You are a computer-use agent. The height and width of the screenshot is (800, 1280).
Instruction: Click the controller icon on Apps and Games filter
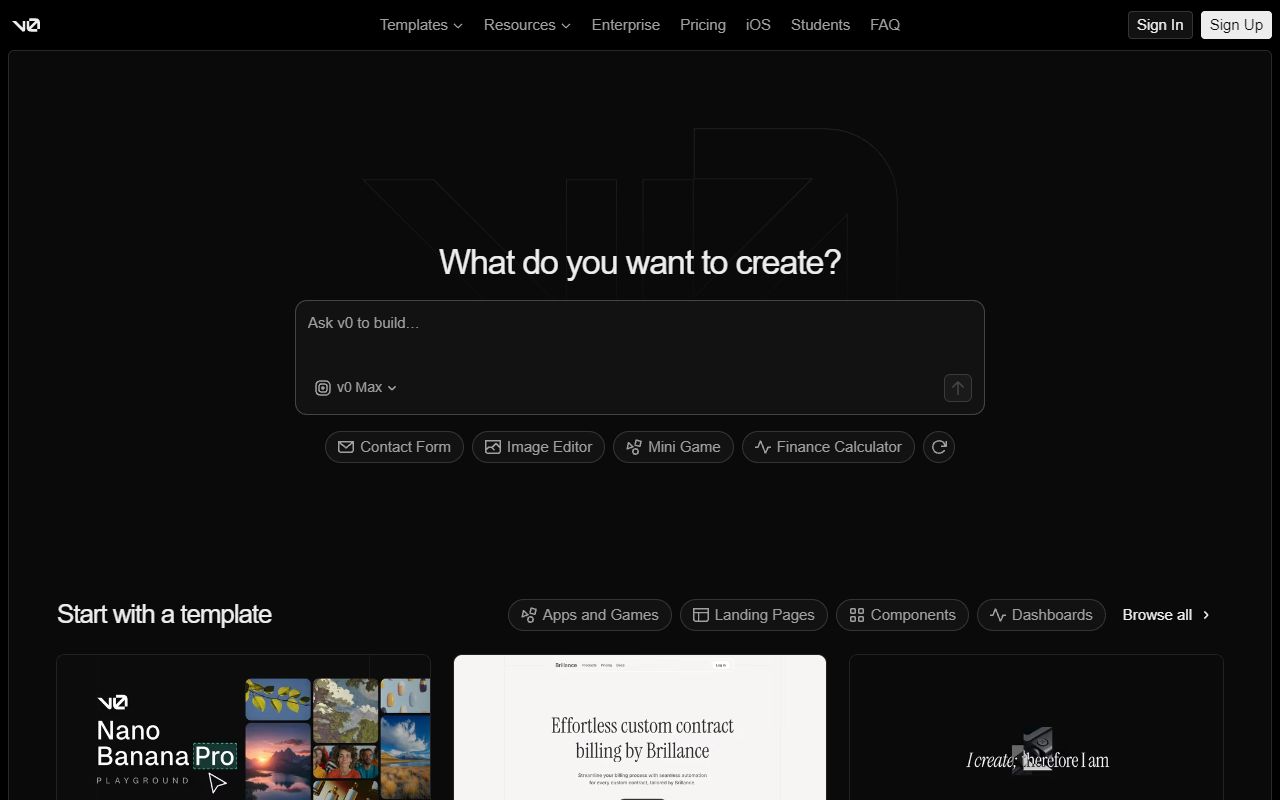528,615
